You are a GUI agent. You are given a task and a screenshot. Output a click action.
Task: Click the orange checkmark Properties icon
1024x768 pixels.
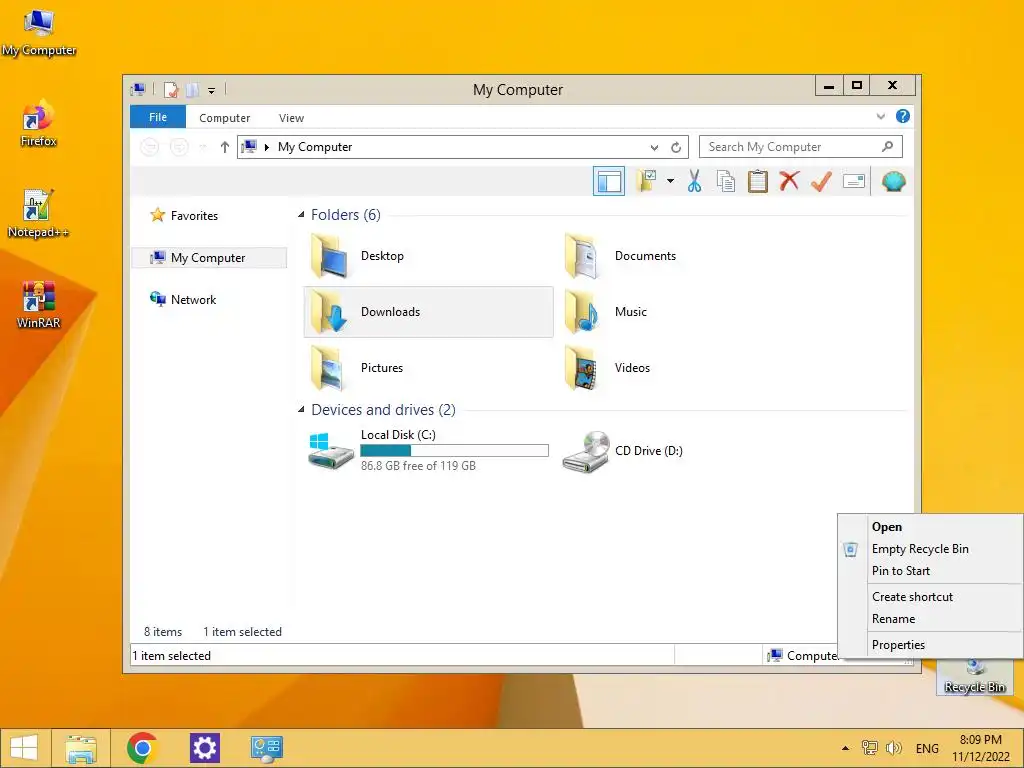point(821,181)
